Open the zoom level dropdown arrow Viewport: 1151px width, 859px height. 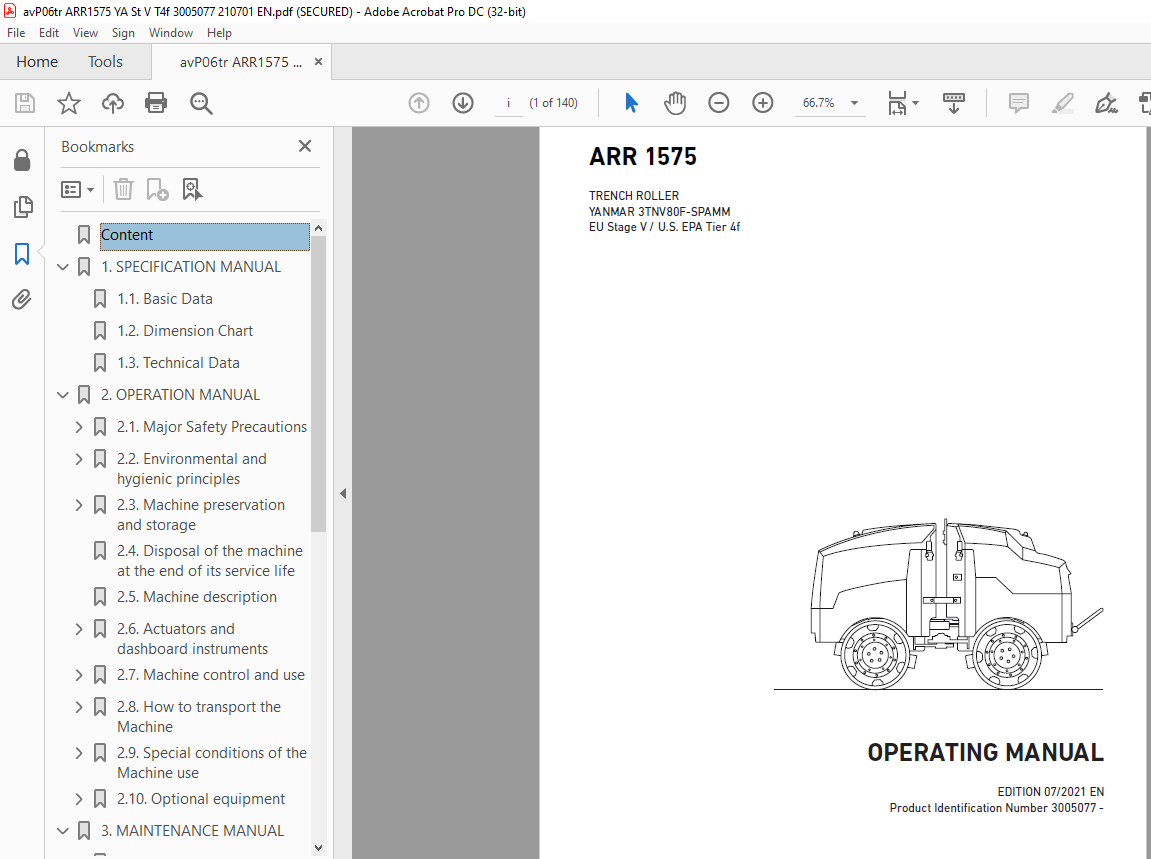(x=854, y=103)
